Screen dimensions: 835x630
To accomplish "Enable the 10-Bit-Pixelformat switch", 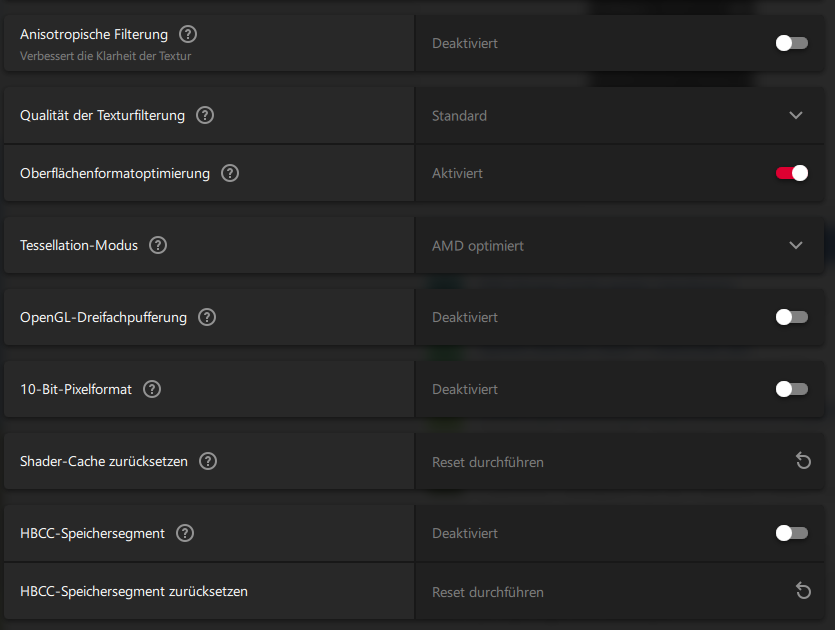I will click(791, 389).
